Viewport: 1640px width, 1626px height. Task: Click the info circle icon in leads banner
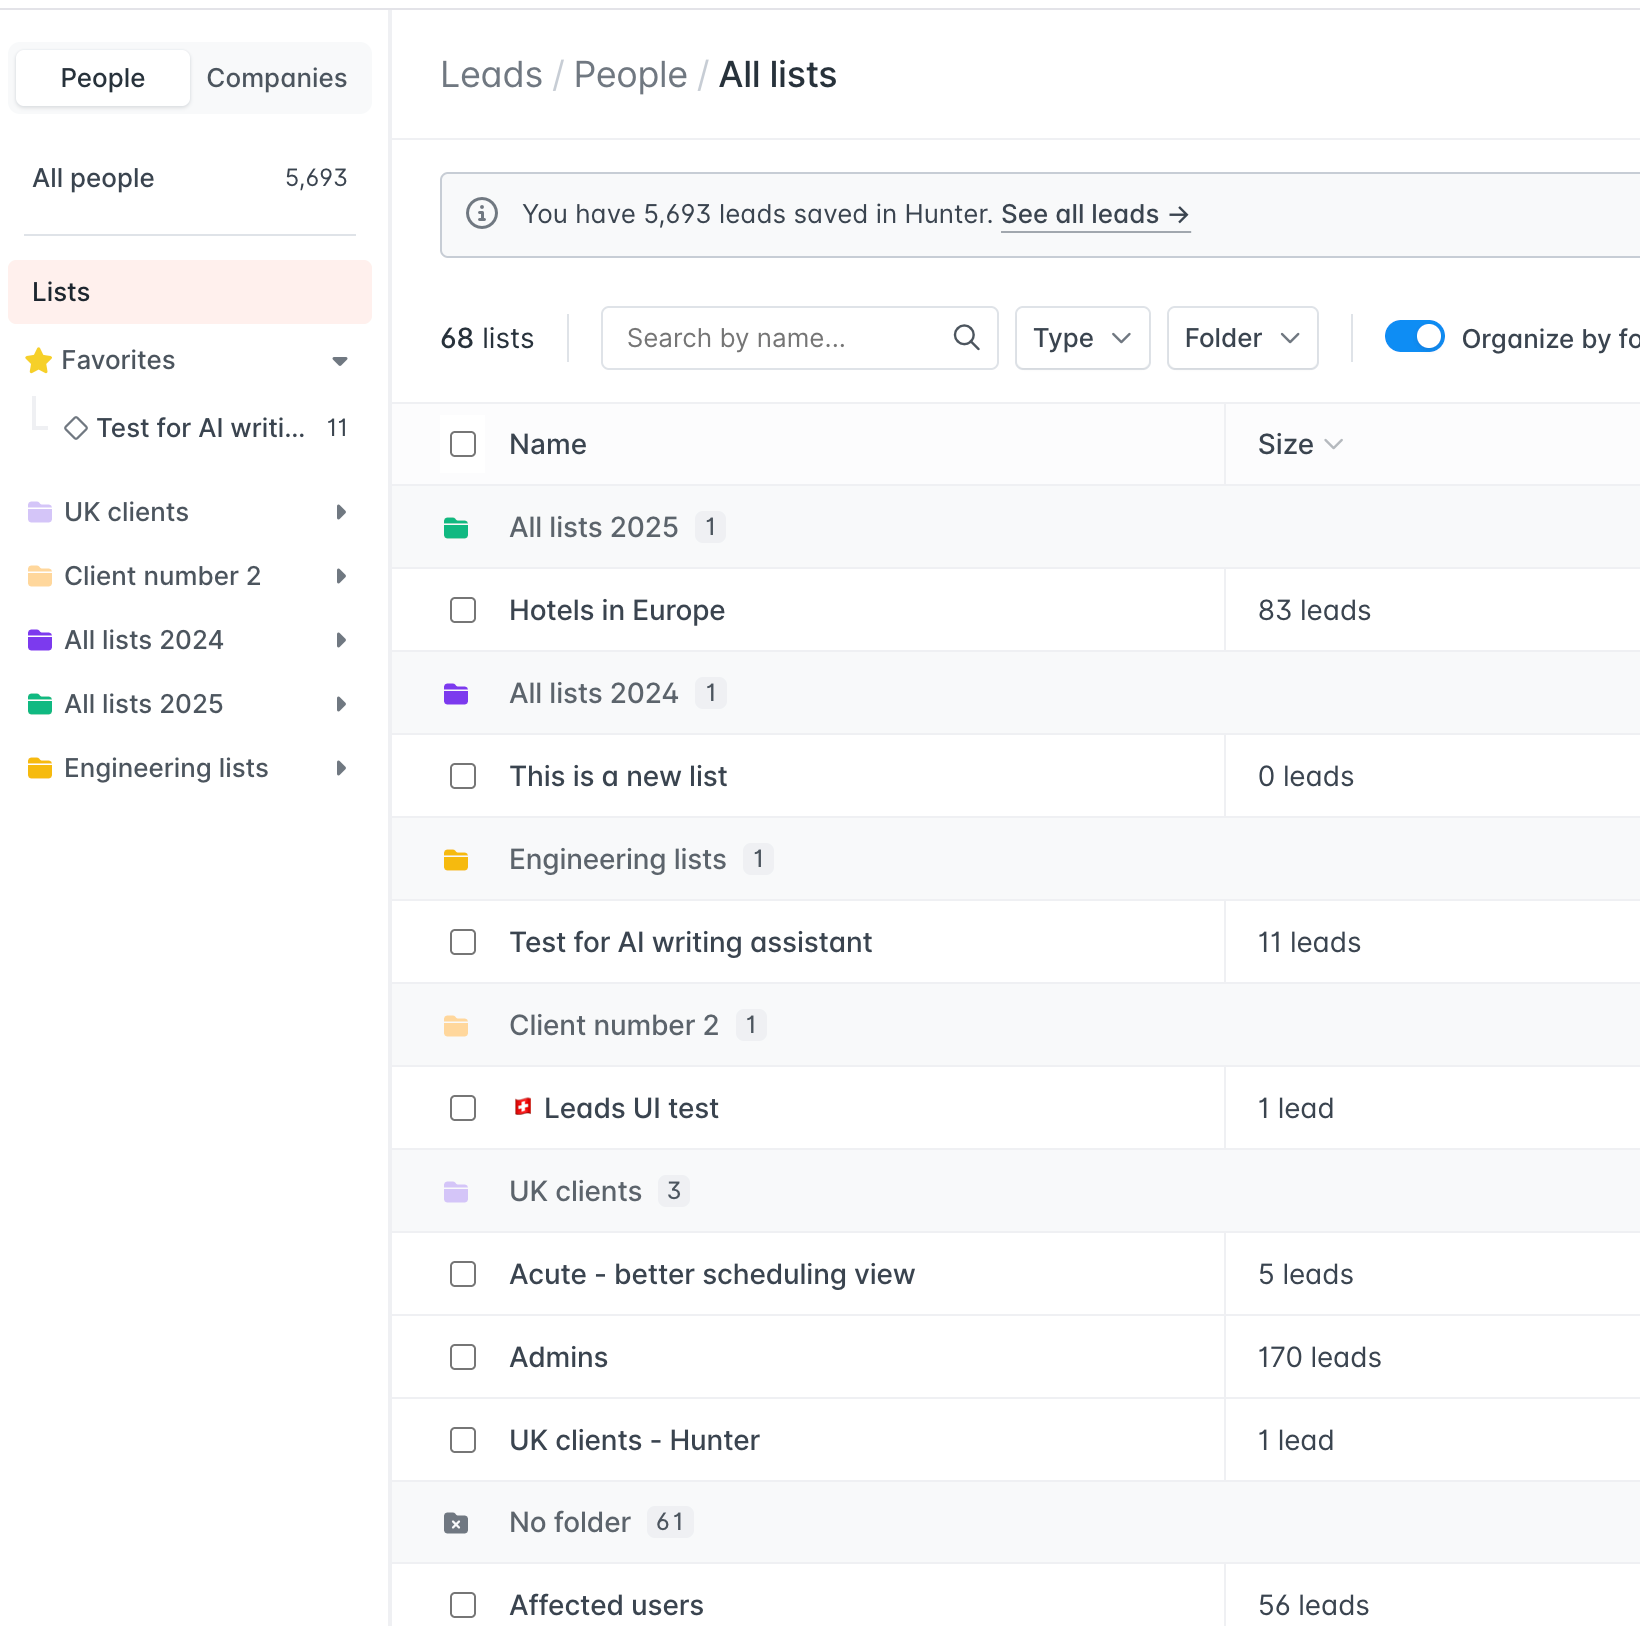(x=481, y=214)
